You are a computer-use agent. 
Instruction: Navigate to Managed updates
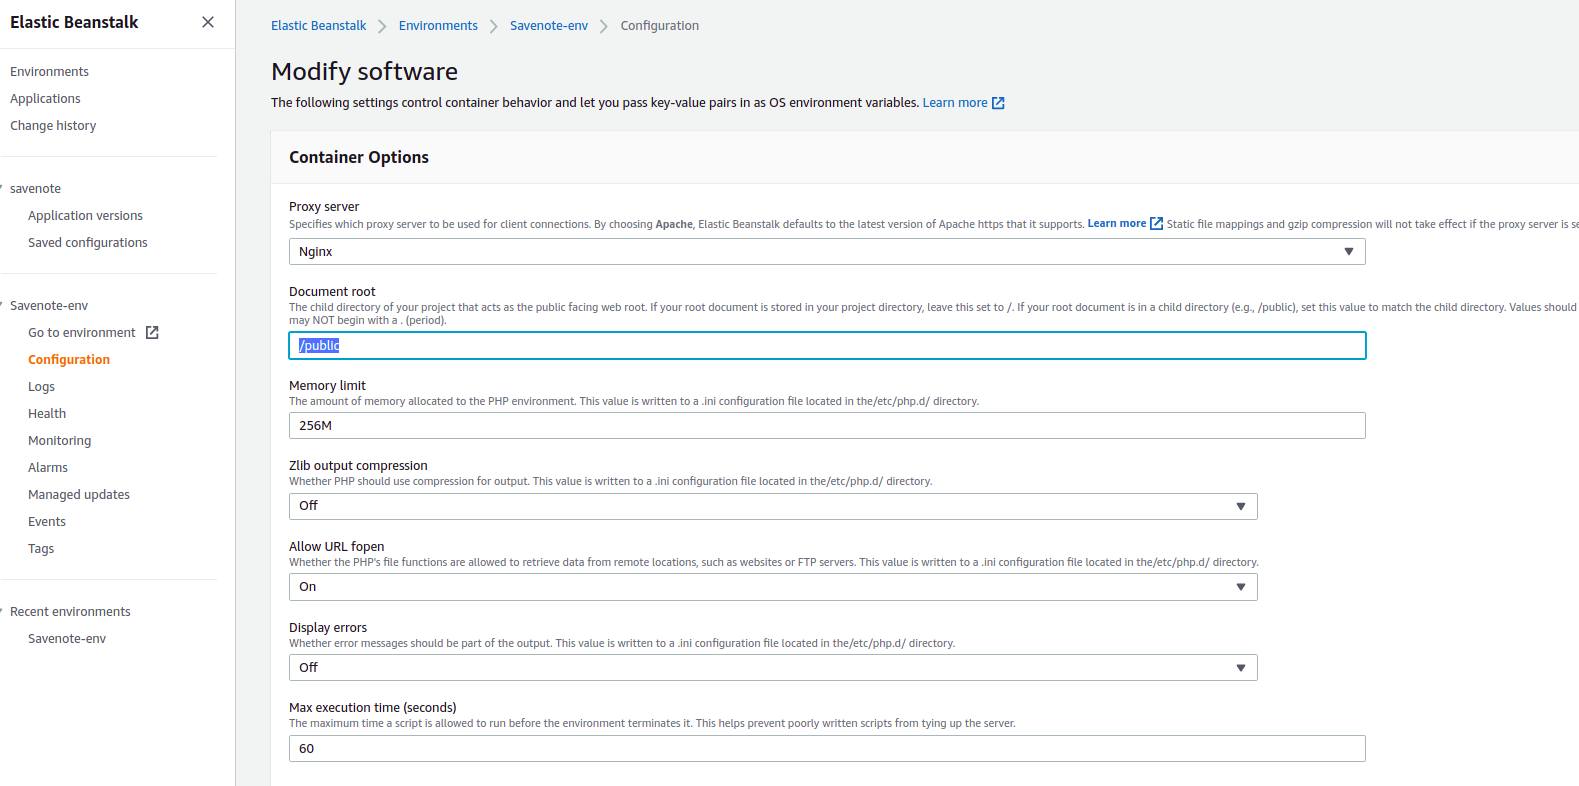coord(79,495)
